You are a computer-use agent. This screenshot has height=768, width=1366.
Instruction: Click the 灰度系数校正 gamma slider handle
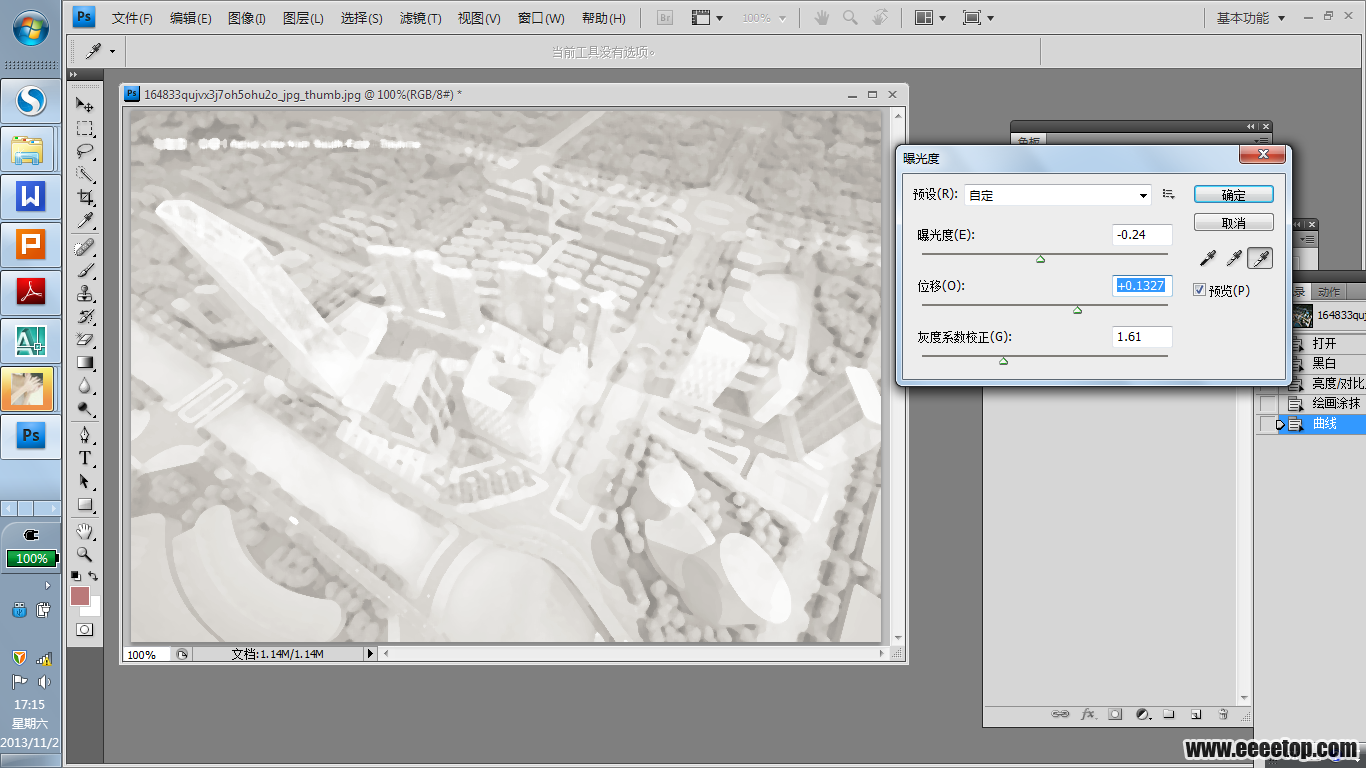(x=1003, y=361)
